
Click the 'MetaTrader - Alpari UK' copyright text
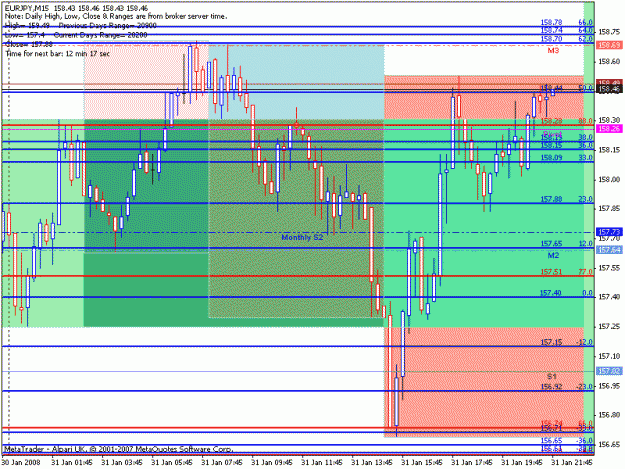tap(118, 449)
